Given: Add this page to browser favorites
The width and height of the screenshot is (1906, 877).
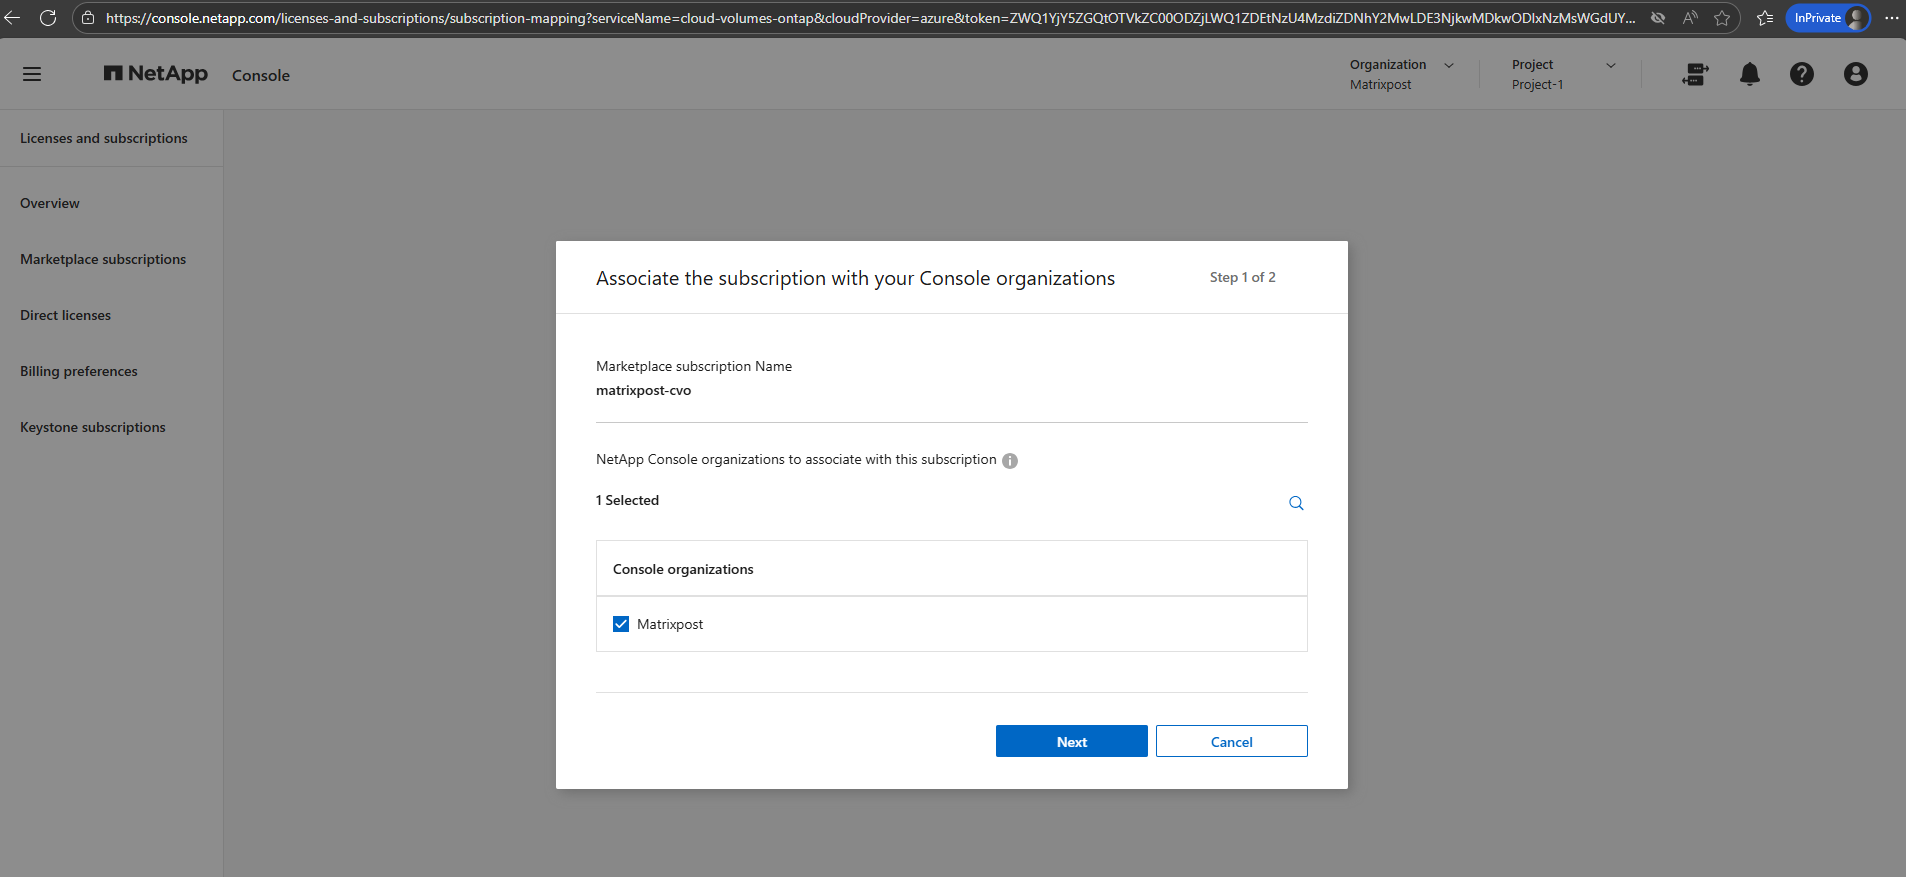Looking at the screenshot, I should click(x=1722, y=18).
